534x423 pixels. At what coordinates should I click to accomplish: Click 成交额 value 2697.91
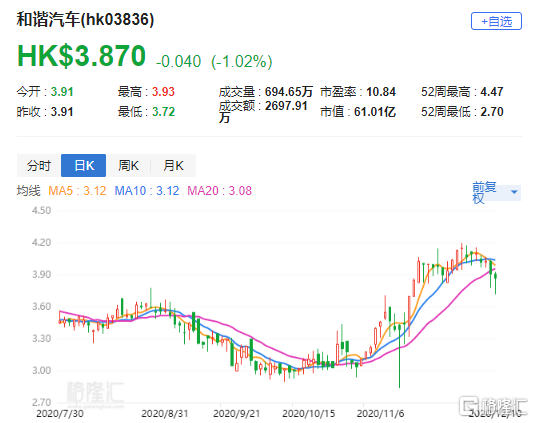click(286, 106)
